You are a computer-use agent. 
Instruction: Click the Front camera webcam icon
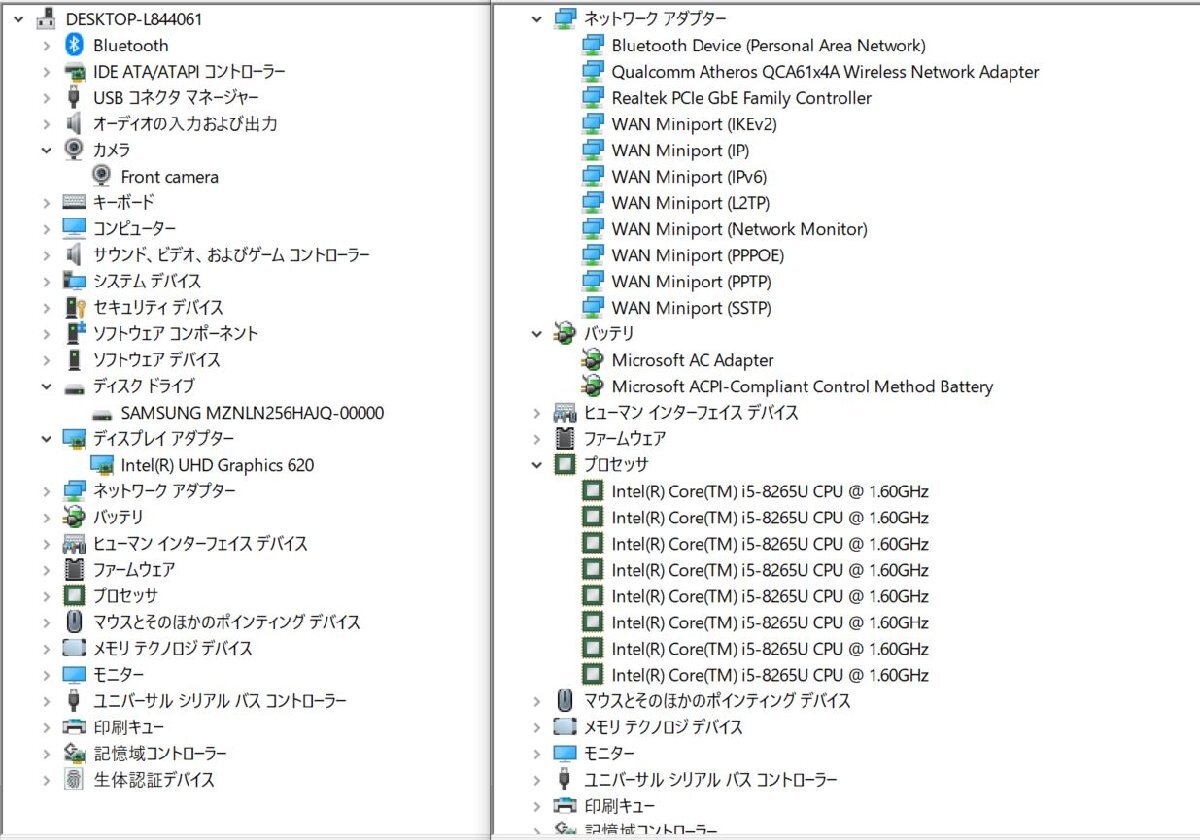pos(102,177)
